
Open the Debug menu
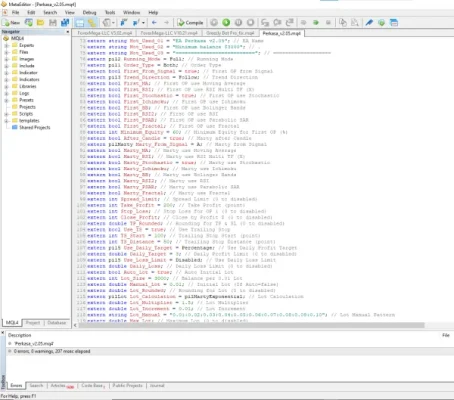click(89, 12)
